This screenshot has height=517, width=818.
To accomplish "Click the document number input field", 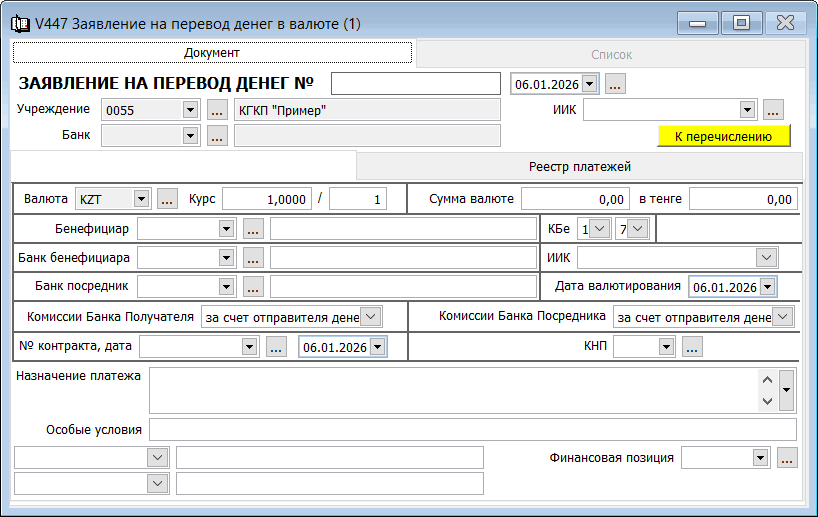I will click(x=415, y=84).
